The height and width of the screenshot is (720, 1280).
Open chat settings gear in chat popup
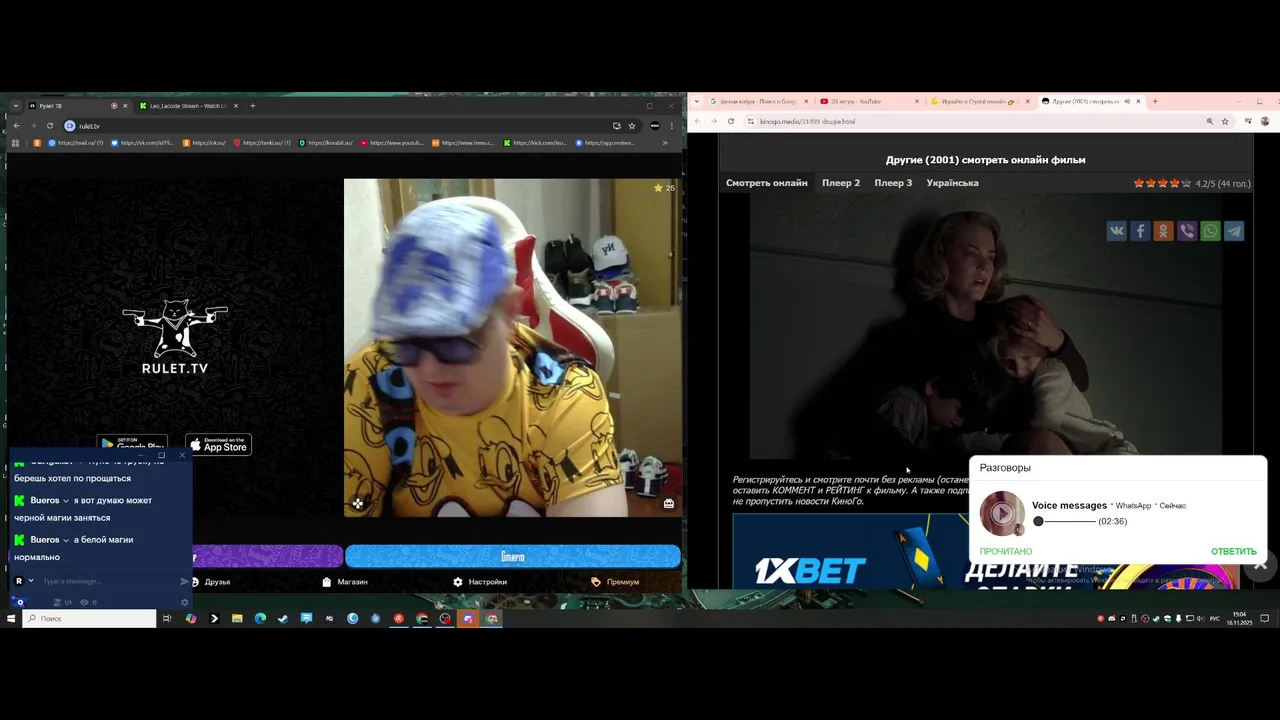[184, 602]
